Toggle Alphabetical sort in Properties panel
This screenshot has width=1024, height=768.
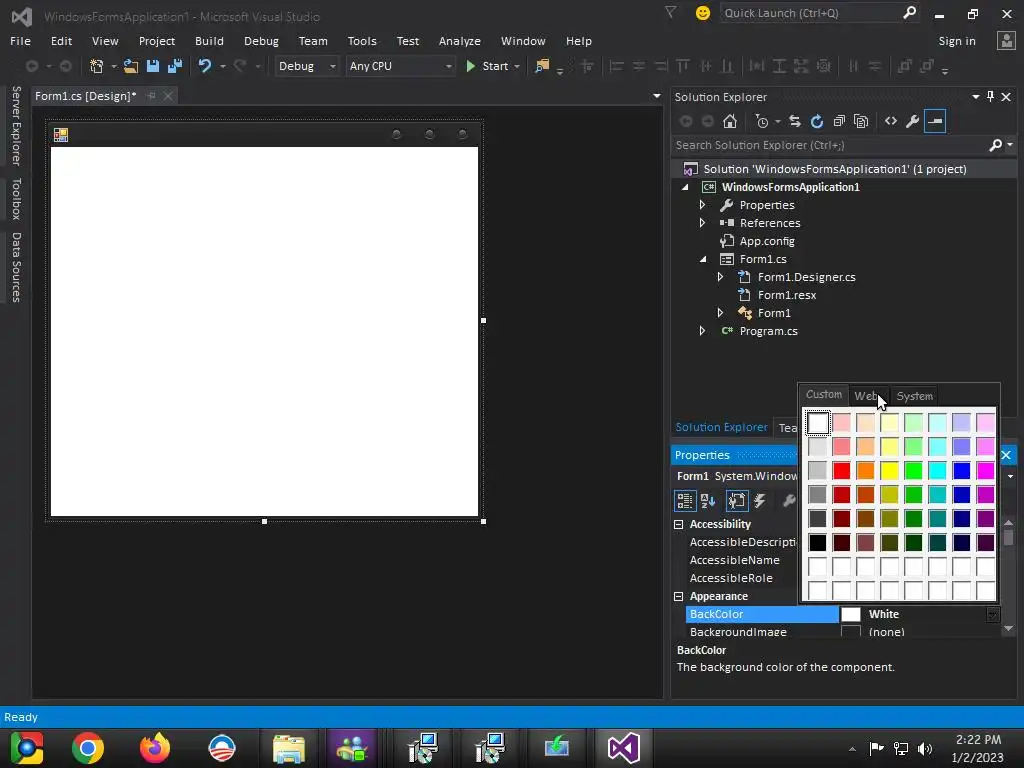click(708, 501)
